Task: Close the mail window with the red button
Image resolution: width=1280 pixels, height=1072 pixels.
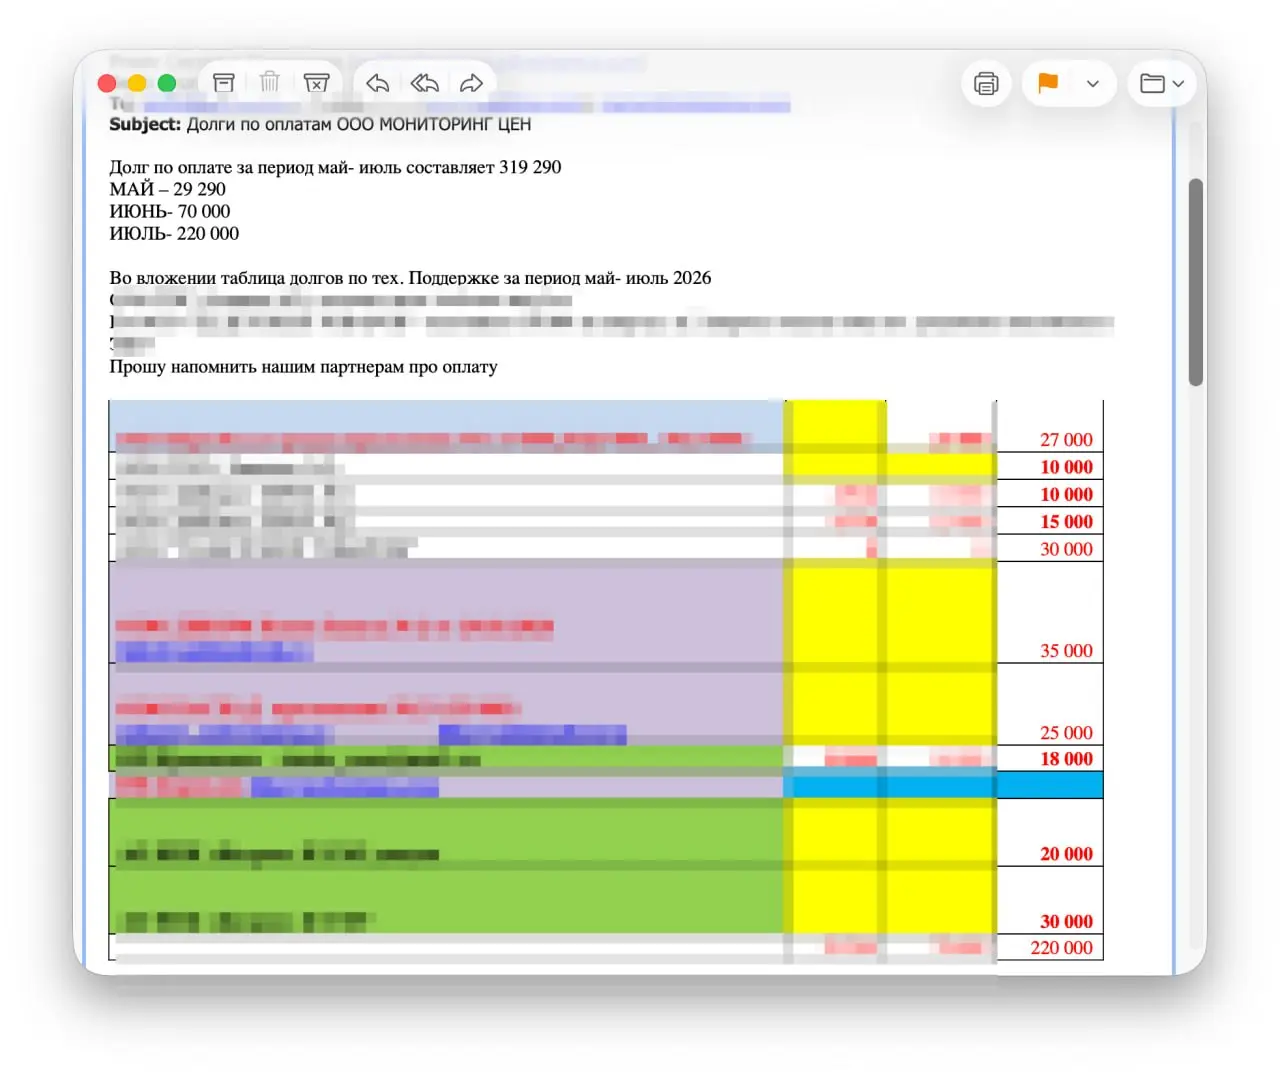Action: click(x=107, y=84)
